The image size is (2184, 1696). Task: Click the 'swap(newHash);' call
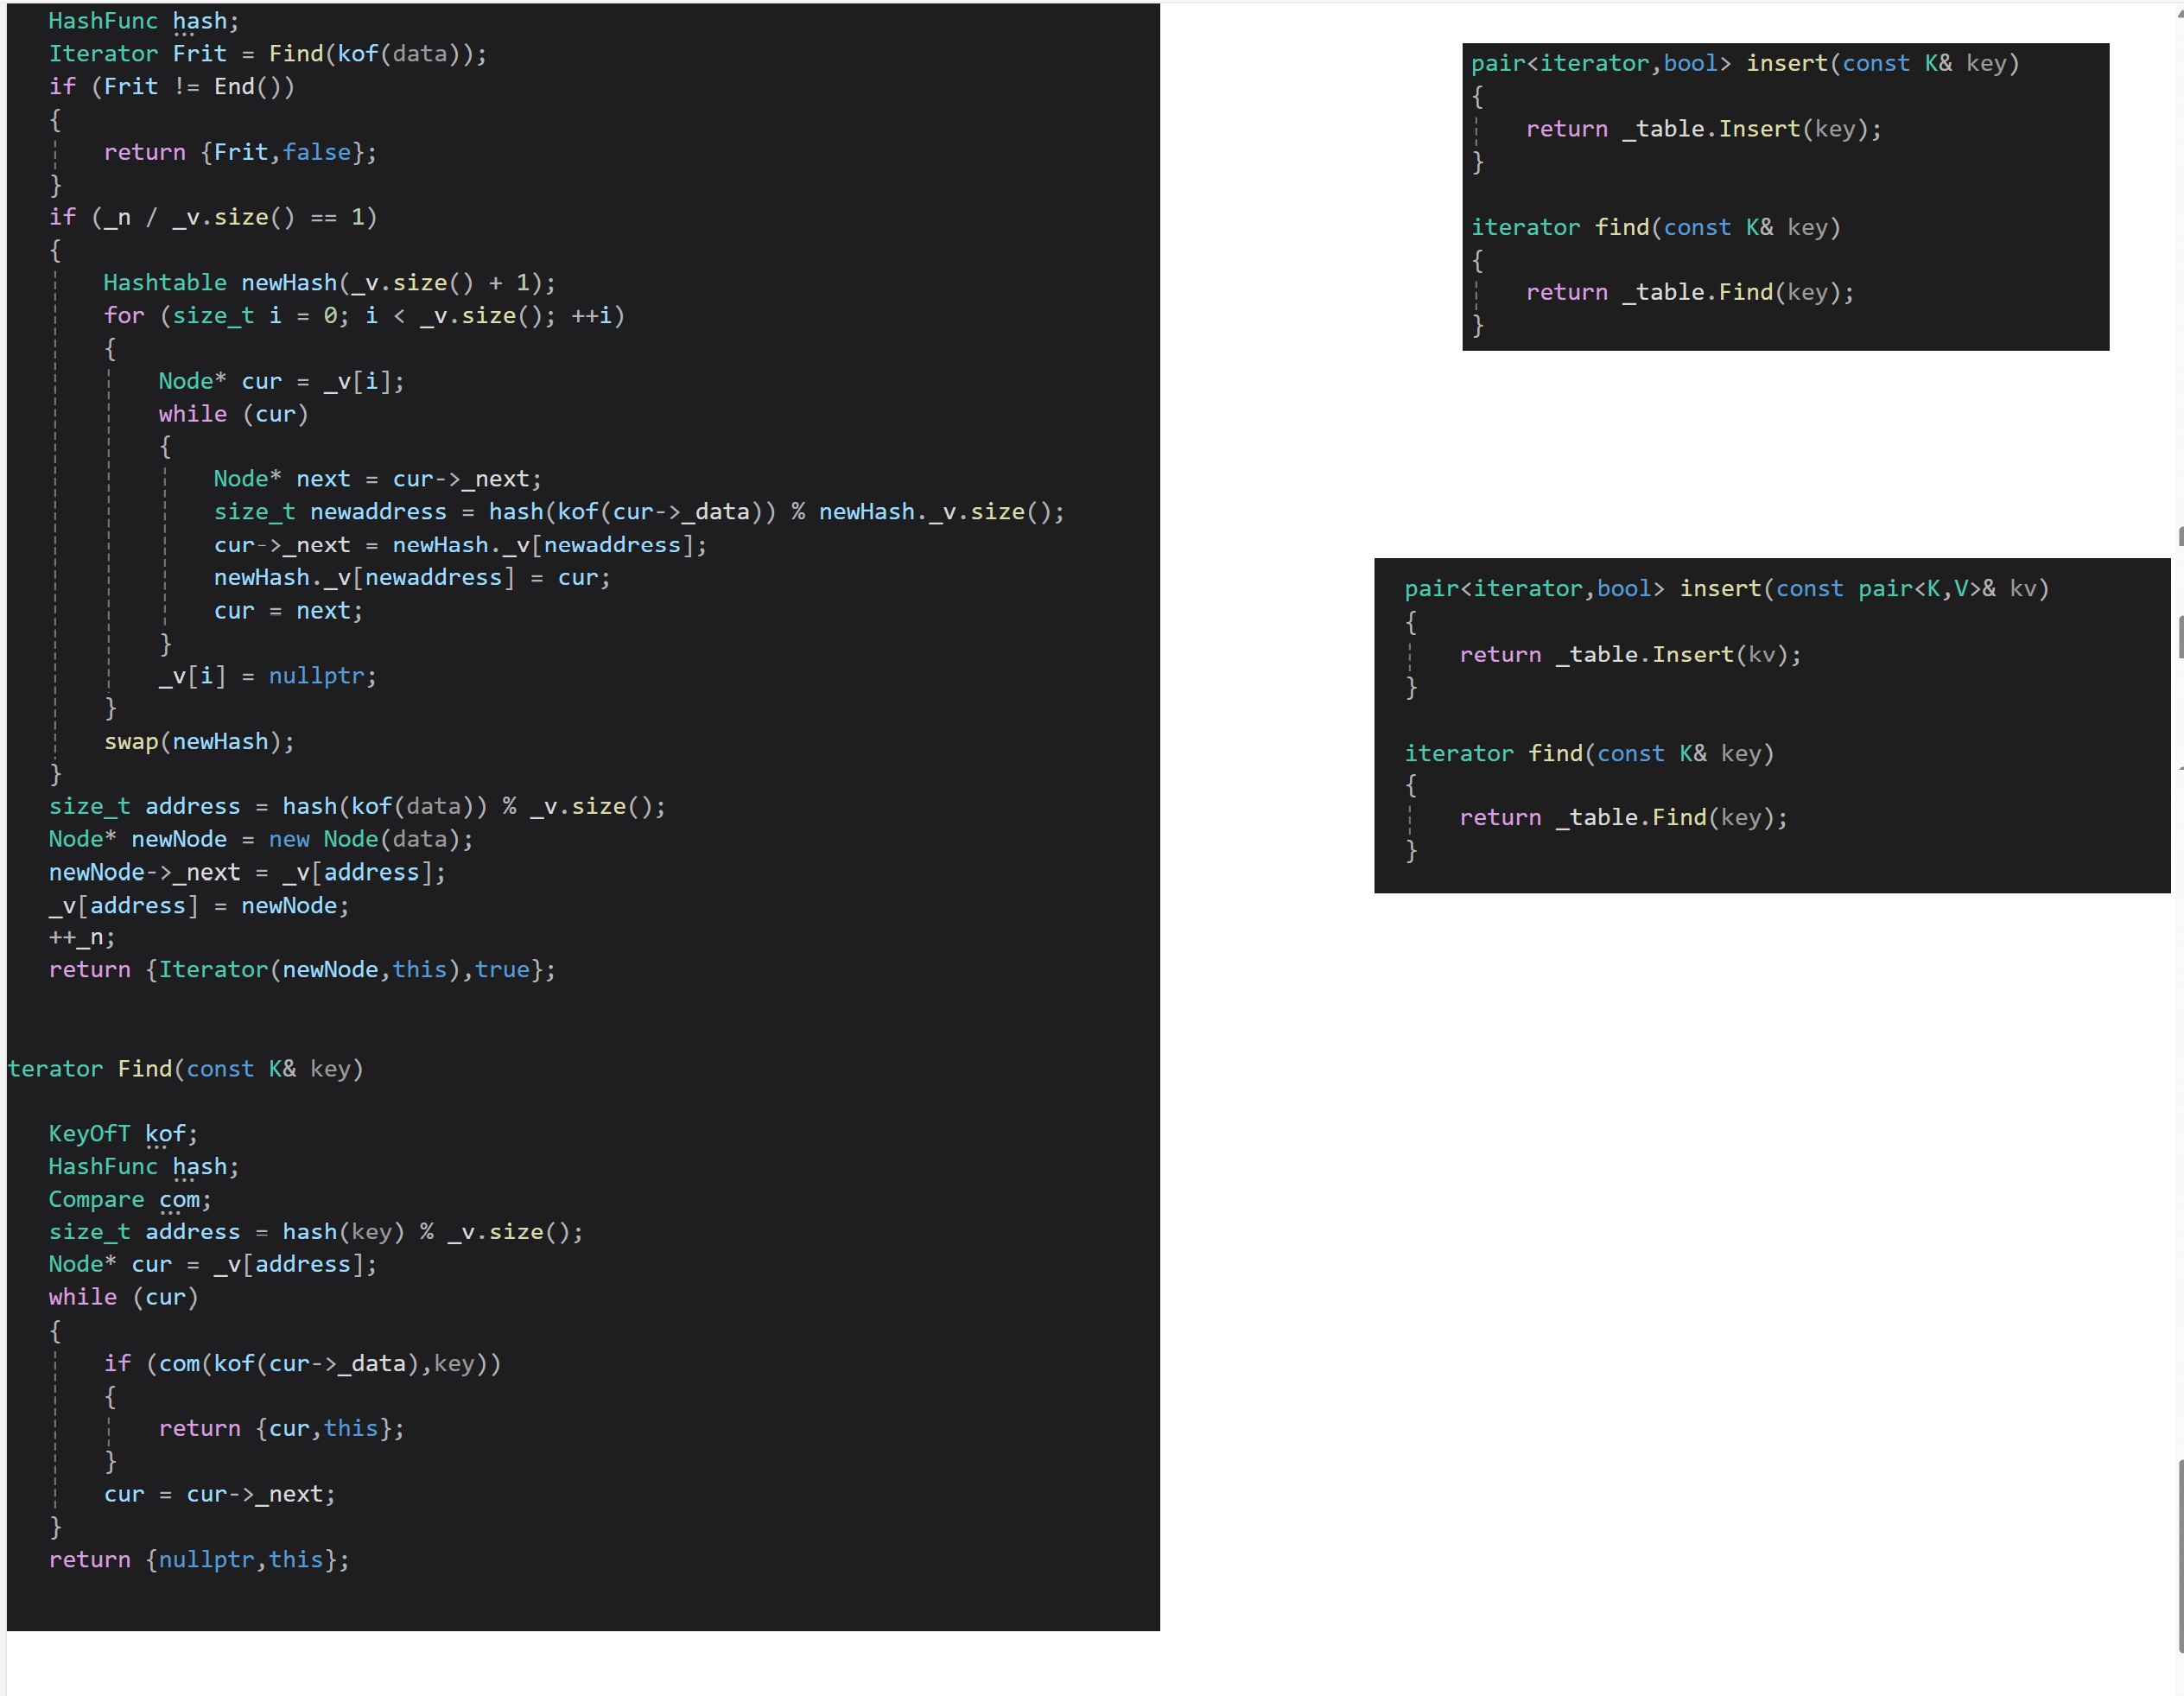199,742
